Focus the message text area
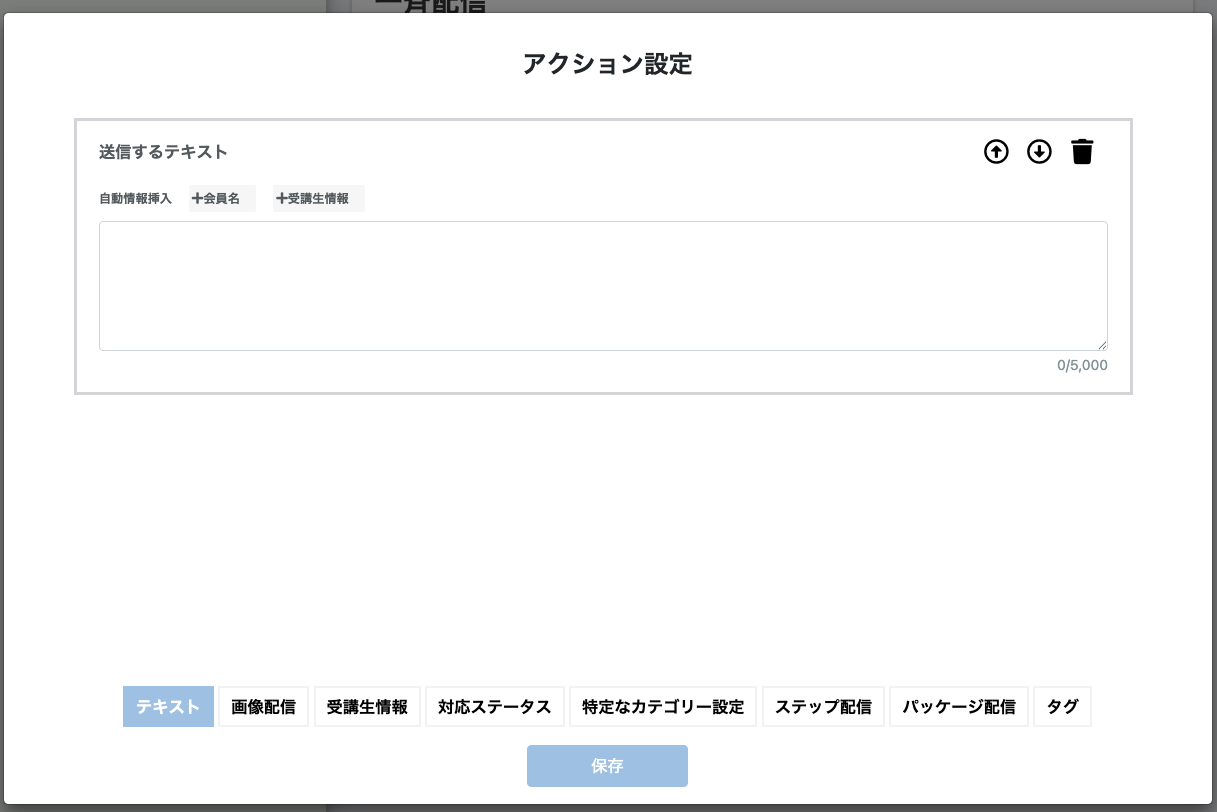This screenshot has height=812, width=1217. coord(602,285)
